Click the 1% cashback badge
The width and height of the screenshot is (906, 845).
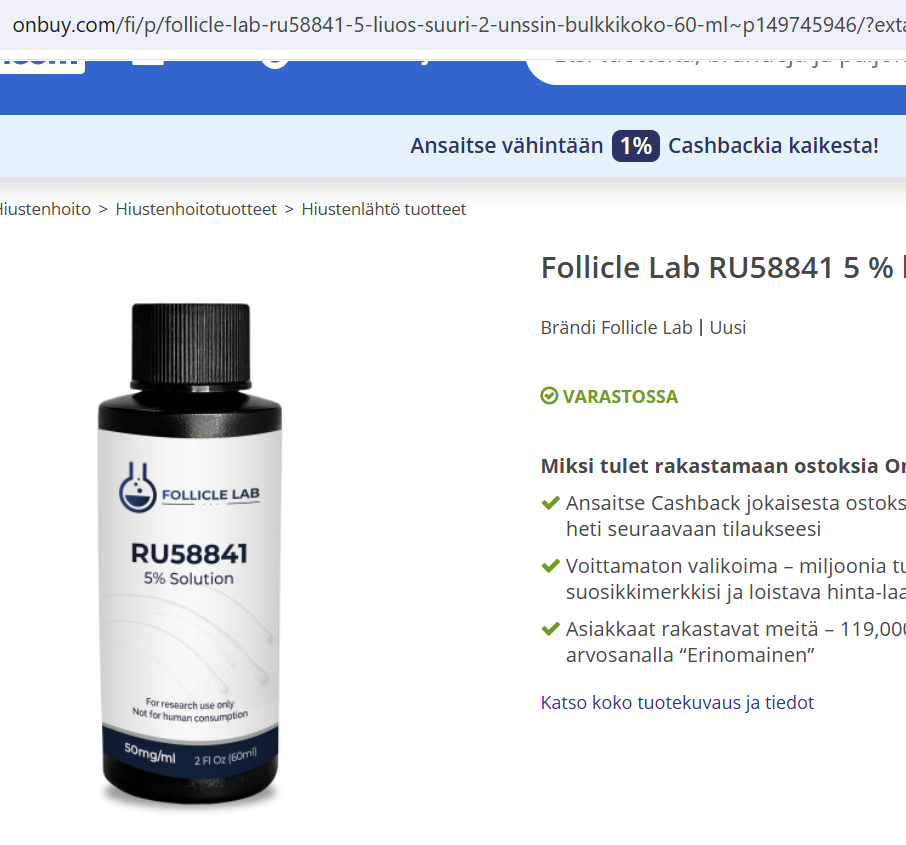click(x=636, y=146)
